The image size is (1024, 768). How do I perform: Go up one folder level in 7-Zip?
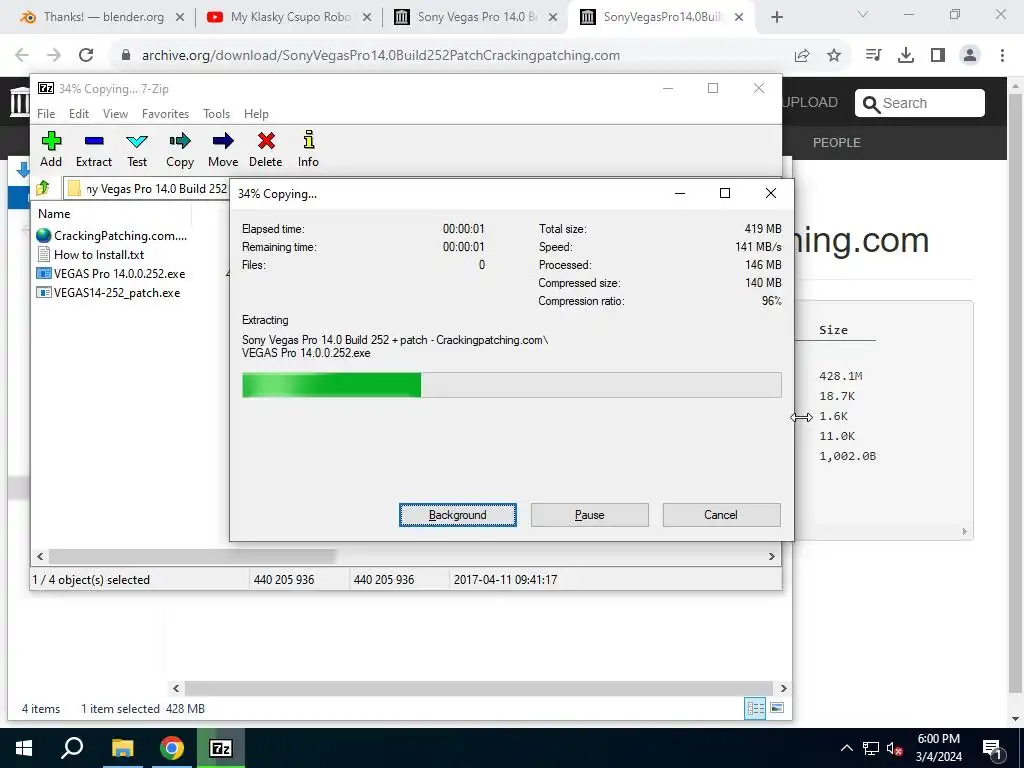(44, 189)
